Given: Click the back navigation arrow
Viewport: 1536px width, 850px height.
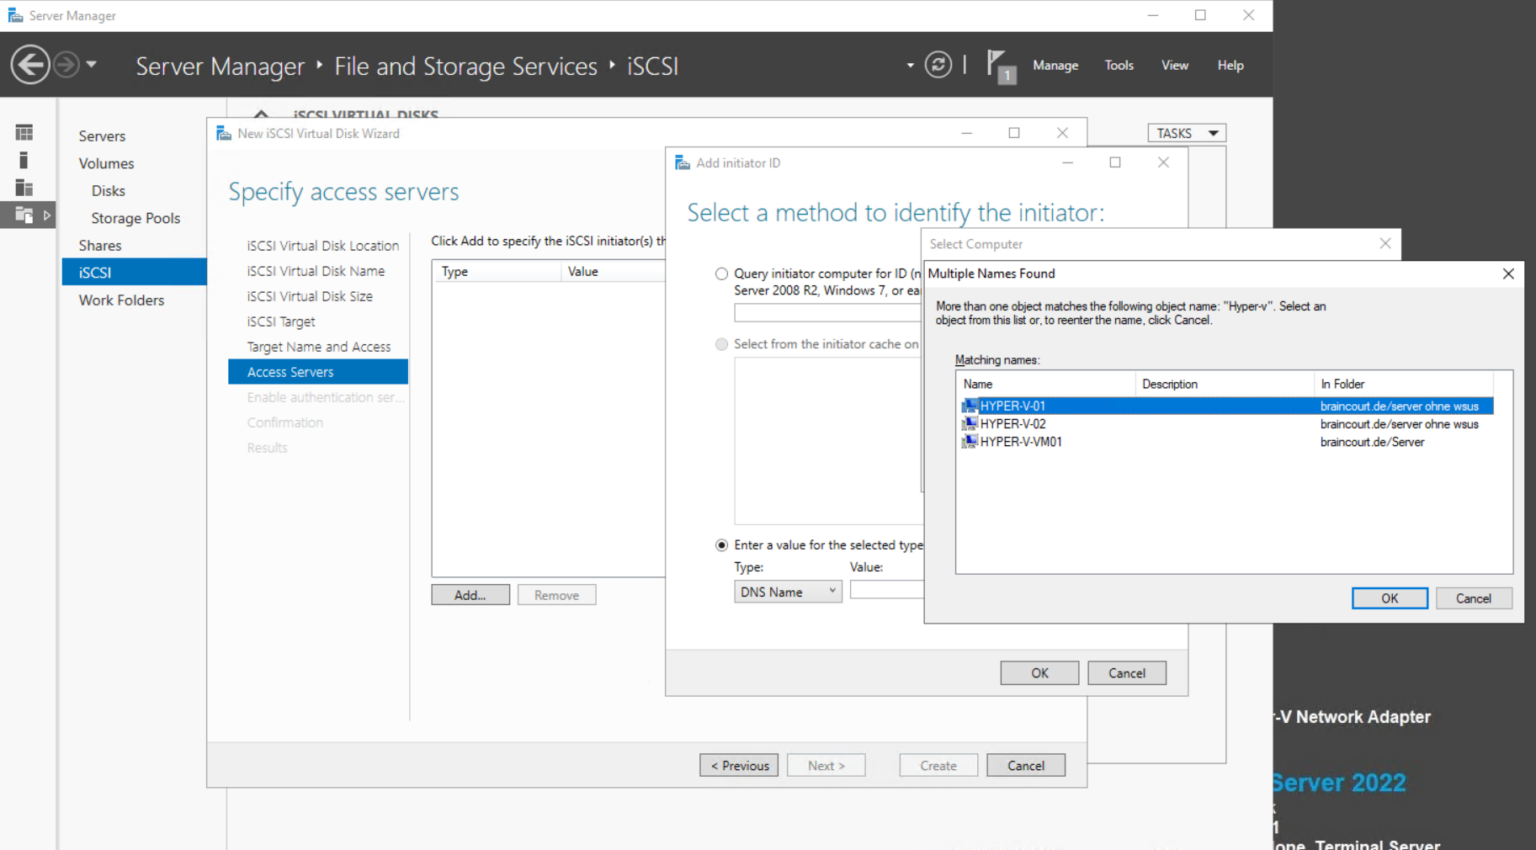Looking at the screenshot, I should pos(30,64).
